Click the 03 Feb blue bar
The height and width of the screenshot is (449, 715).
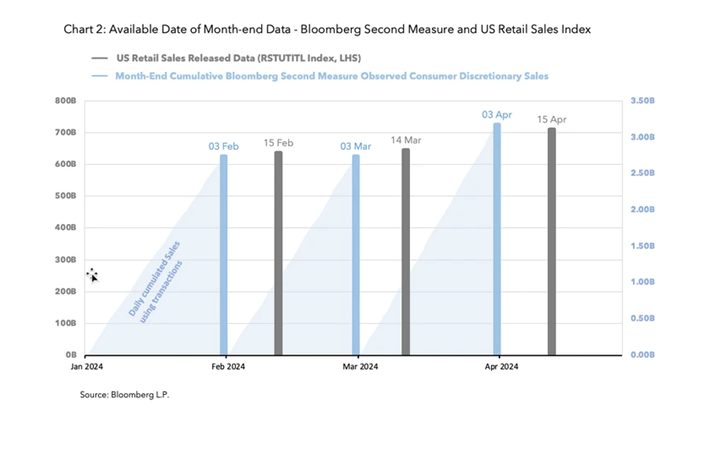pos(223,254)
